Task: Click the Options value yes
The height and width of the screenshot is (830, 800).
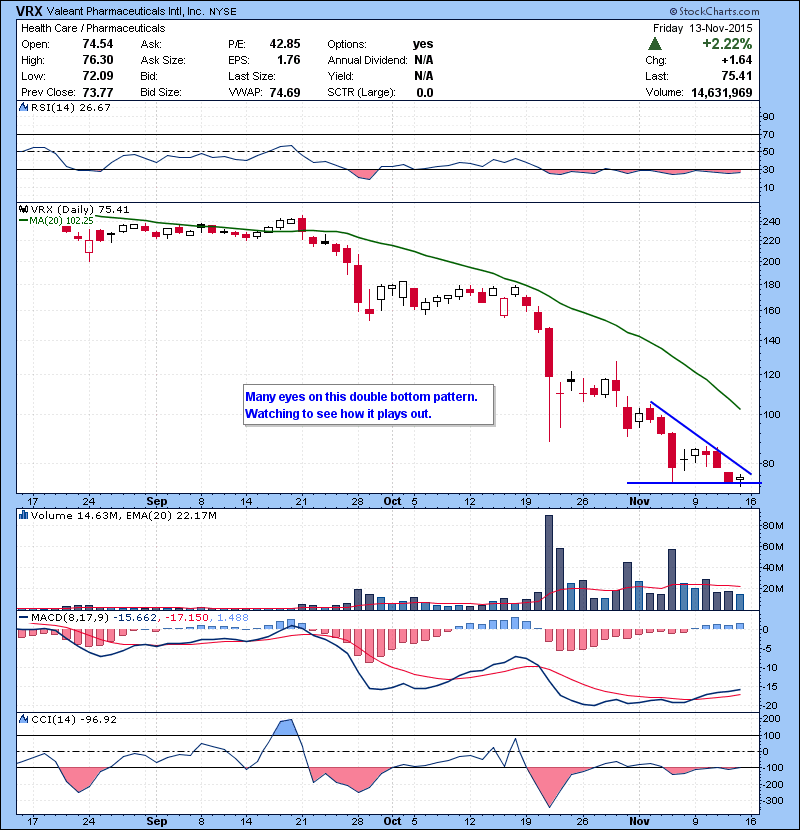Action: [423, 44]
